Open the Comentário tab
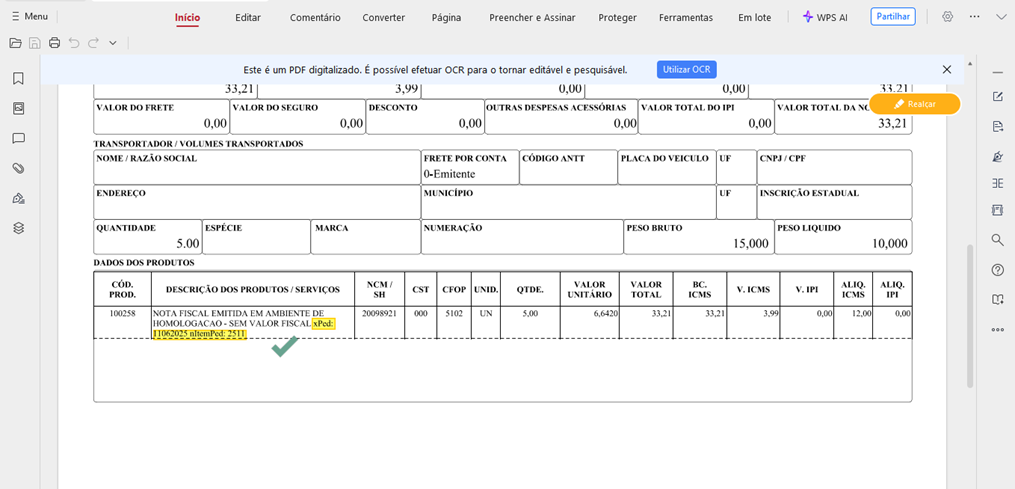Viewport: 1015px width, 489px height. point(315,17)
